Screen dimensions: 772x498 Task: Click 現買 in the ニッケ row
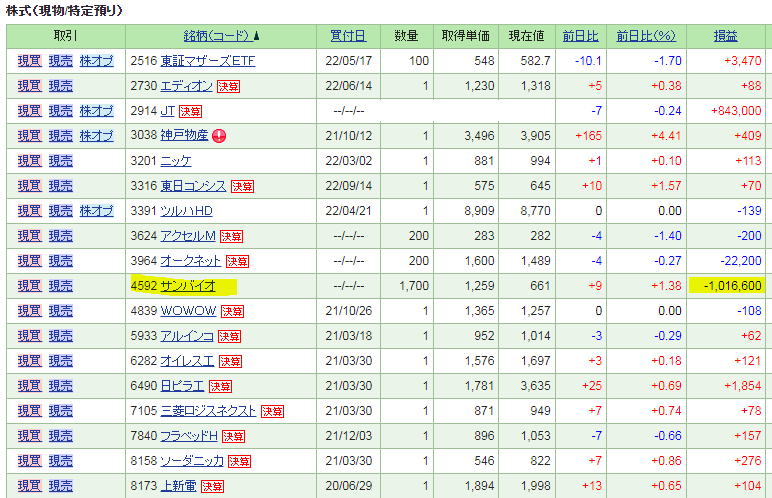tap(30, 161)
